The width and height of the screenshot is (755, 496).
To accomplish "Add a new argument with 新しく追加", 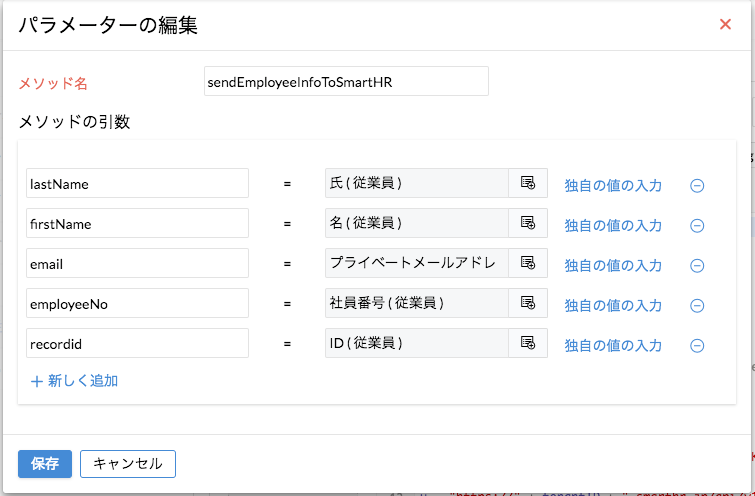I will point(74,381).
